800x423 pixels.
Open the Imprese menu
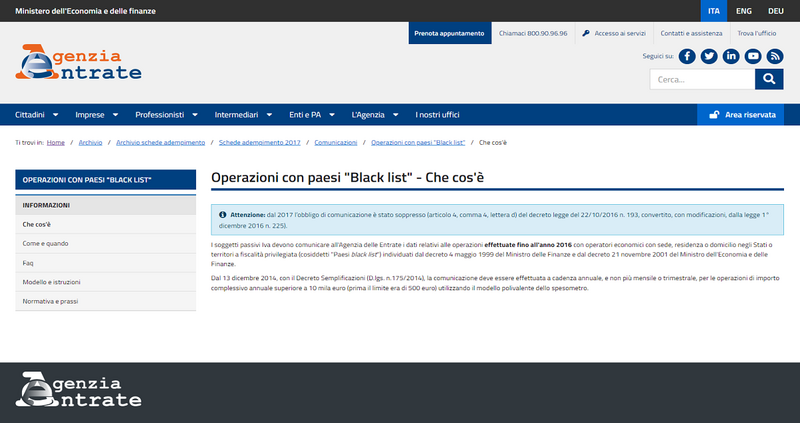click(90, 115)
